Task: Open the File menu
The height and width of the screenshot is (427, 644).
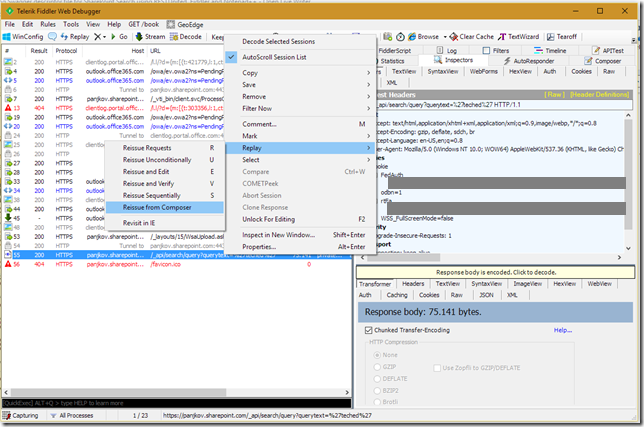Action: tap(10, 24)
